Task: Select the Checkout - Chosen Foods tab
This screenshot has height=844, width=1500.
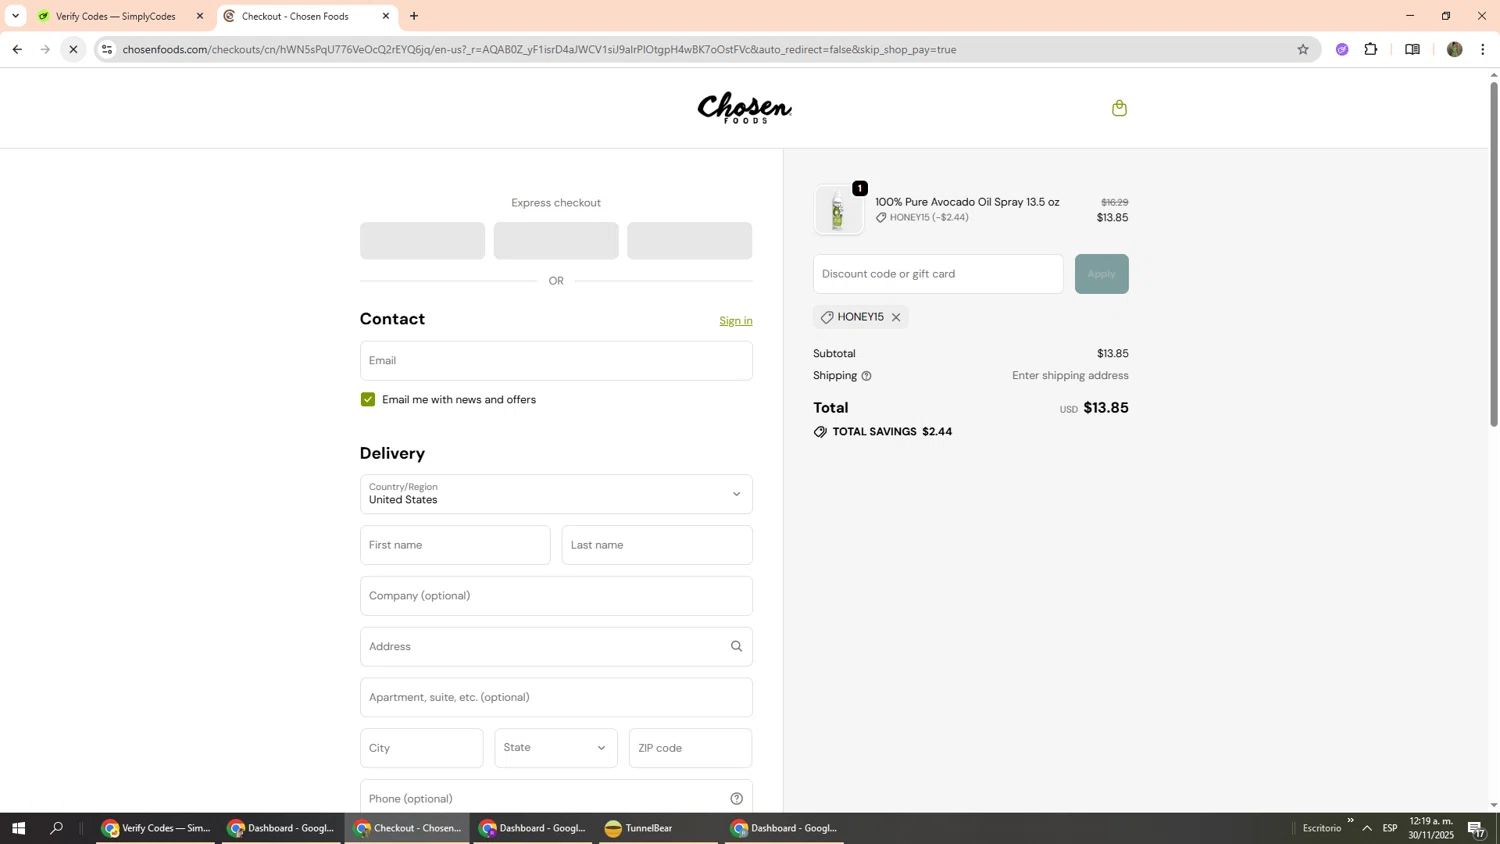Action: coord(295,16)
